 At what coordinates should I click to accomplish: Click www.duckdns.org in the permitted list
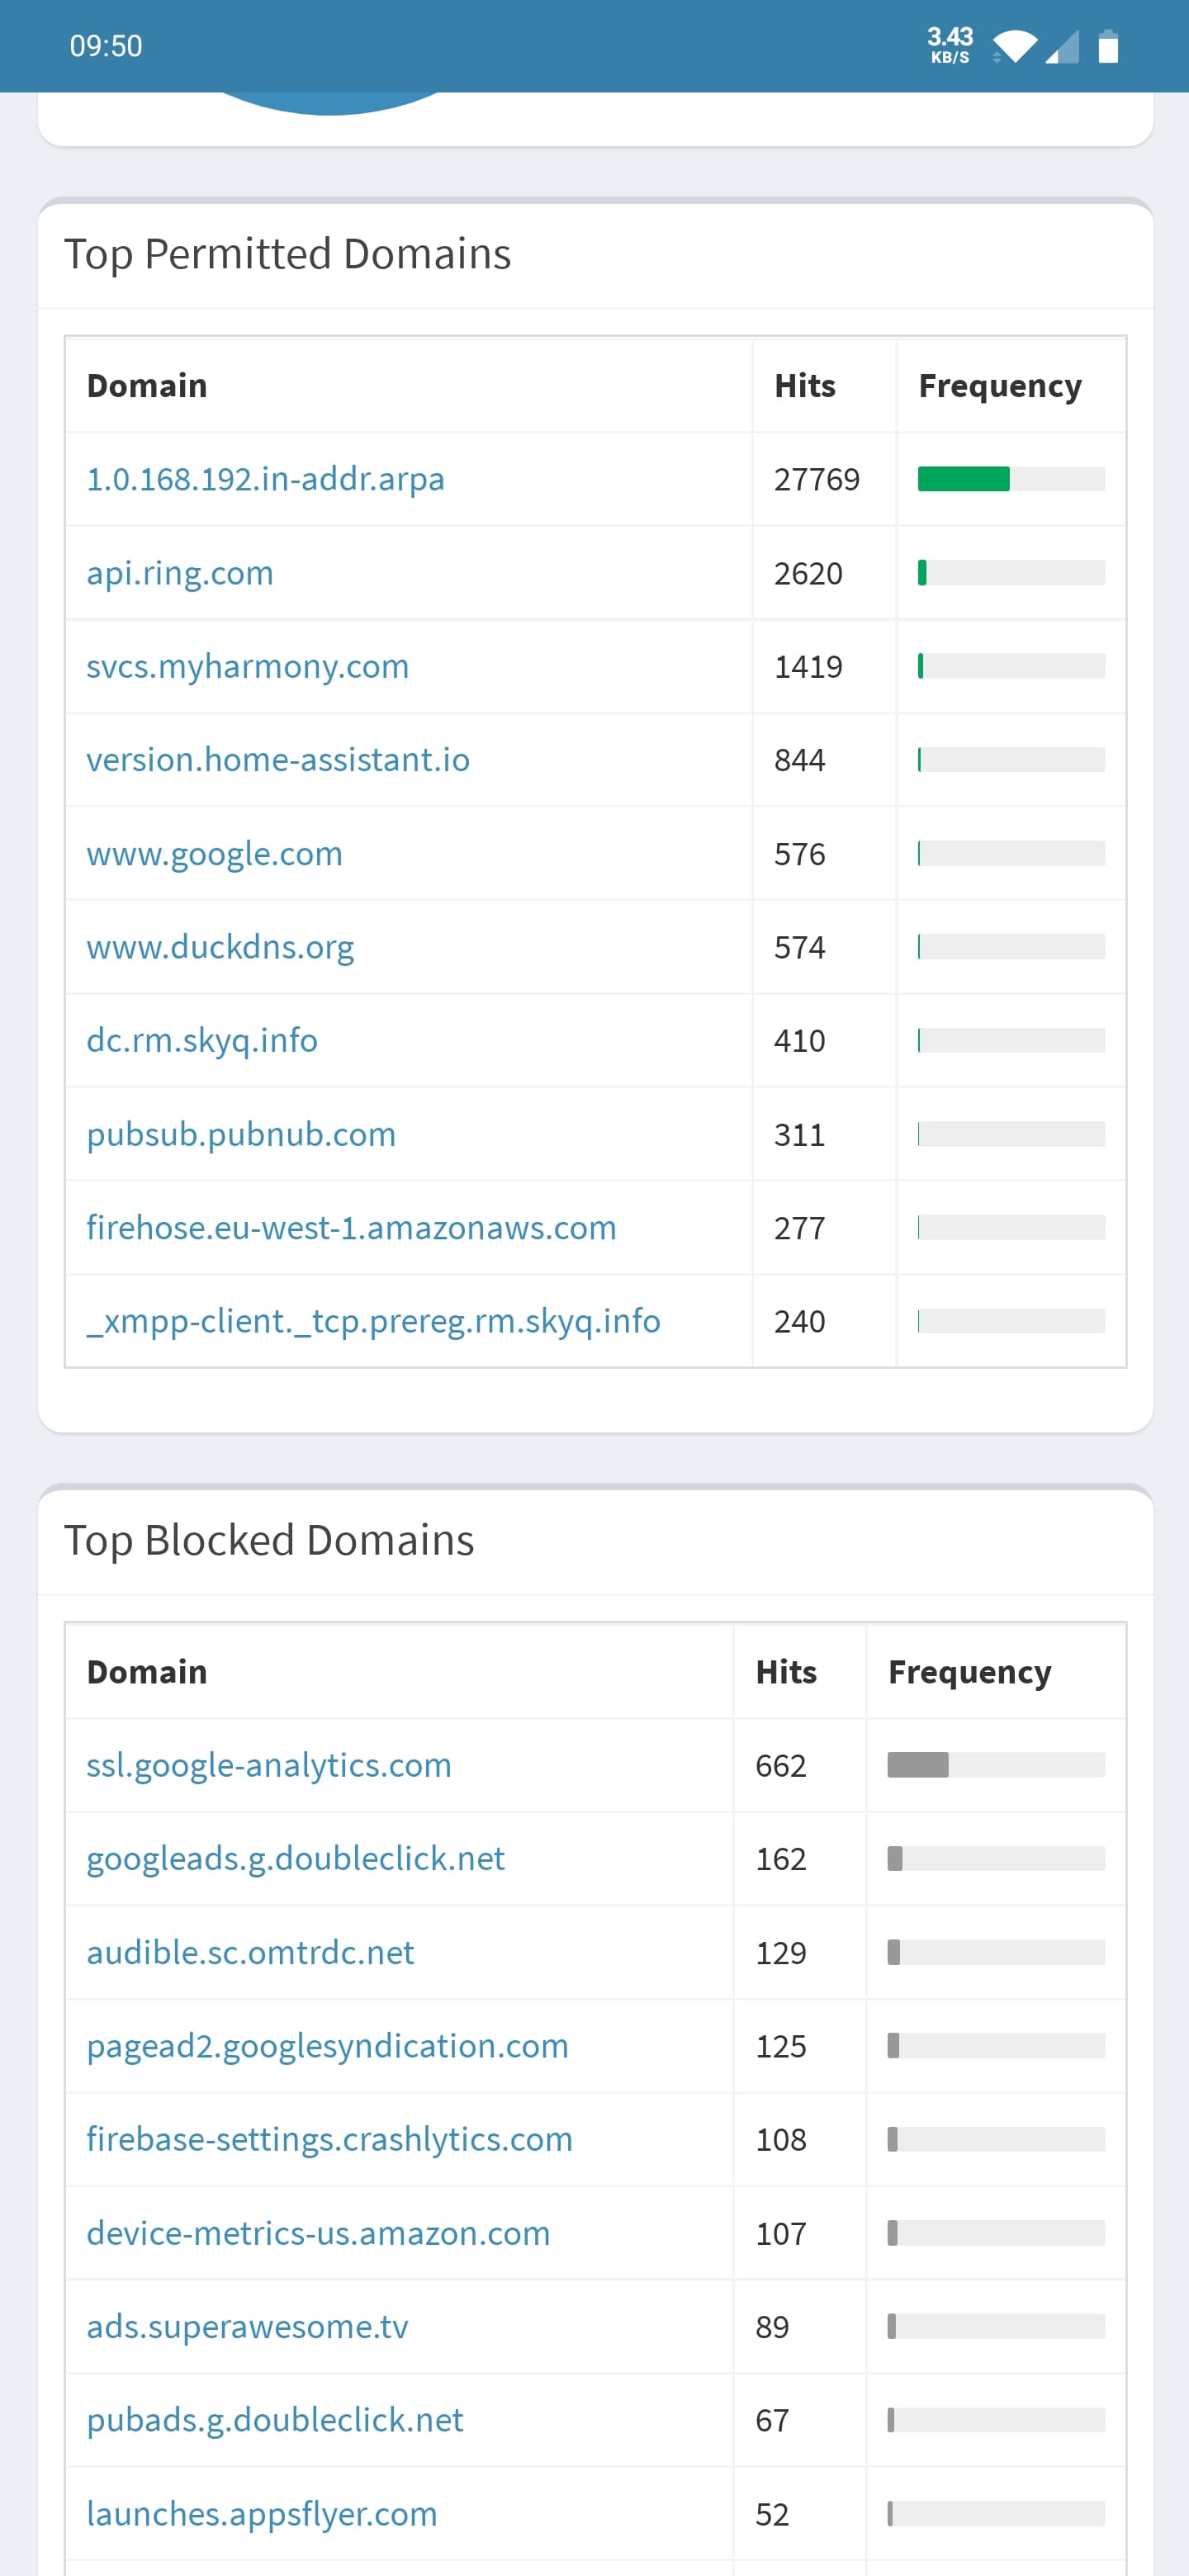click(220, 947)
